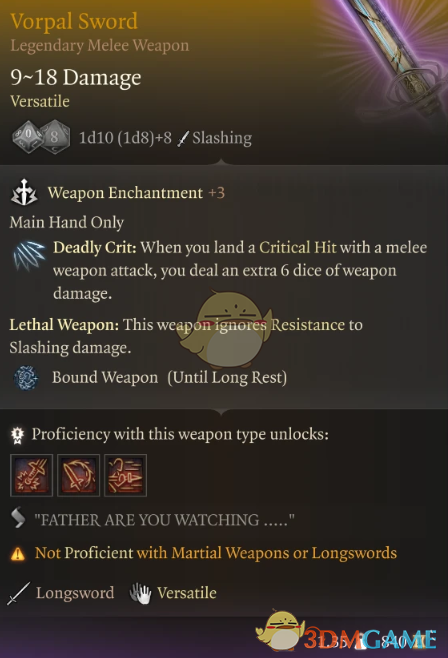
Task: Click the proficiency ribbon badge icon
Action: (x=17, y=435)
